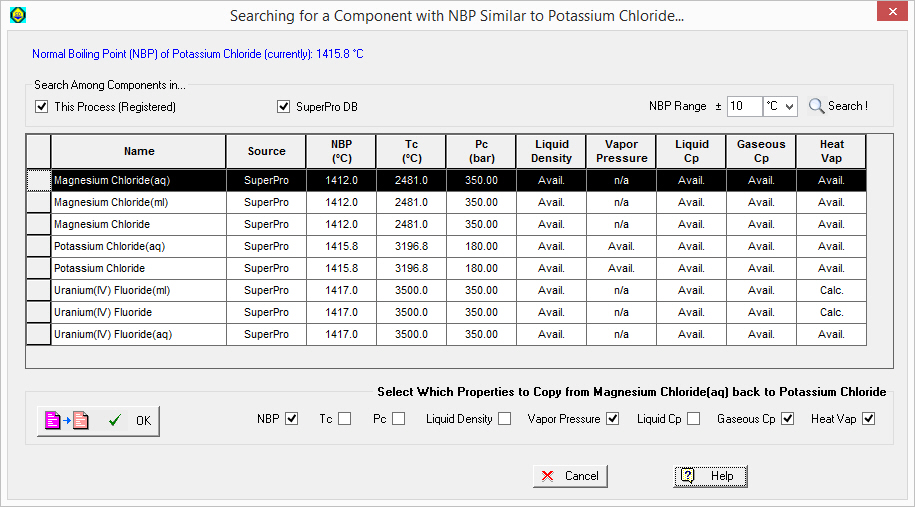Image resolution: width=915 pixels, height=507 pixels.
Task: Open Help for this dialog
Action: click(x=710, y=476)
